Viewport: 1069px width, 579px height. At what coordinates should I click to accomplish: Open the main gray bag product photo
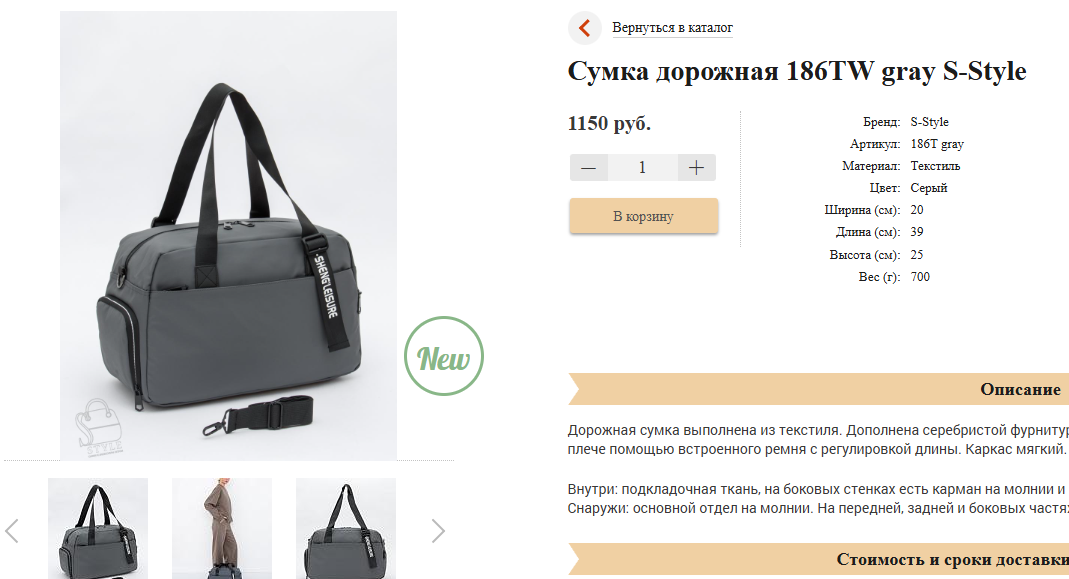coord(228,235)
